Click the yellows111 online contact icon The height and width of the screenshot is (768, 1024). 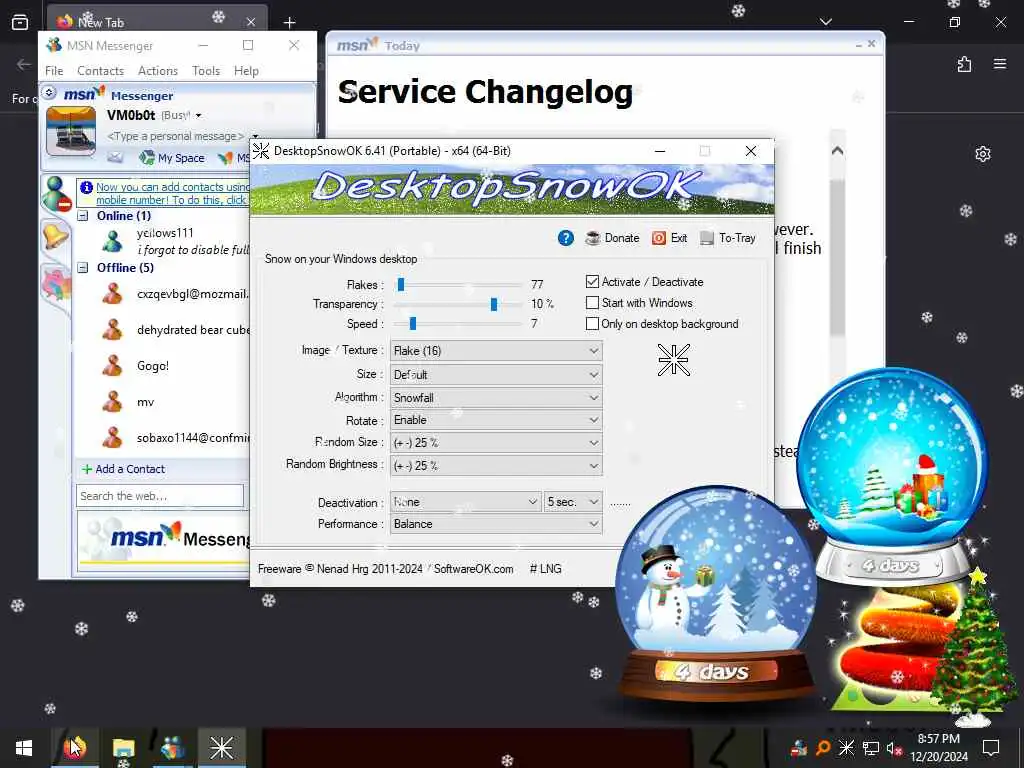point(112,241)
